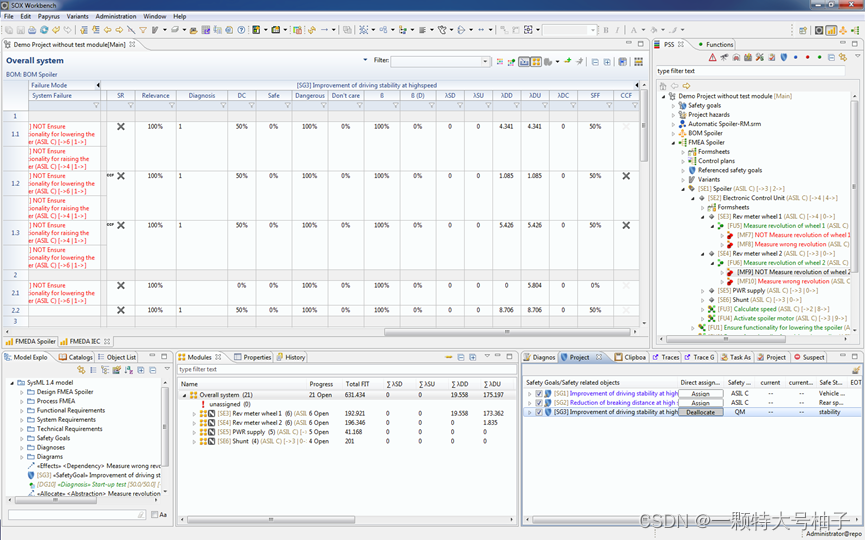Viewport: 865px width, 540px height.
Task: Toggle the SG3 safety goal checkbox
Action: (539, 412)
